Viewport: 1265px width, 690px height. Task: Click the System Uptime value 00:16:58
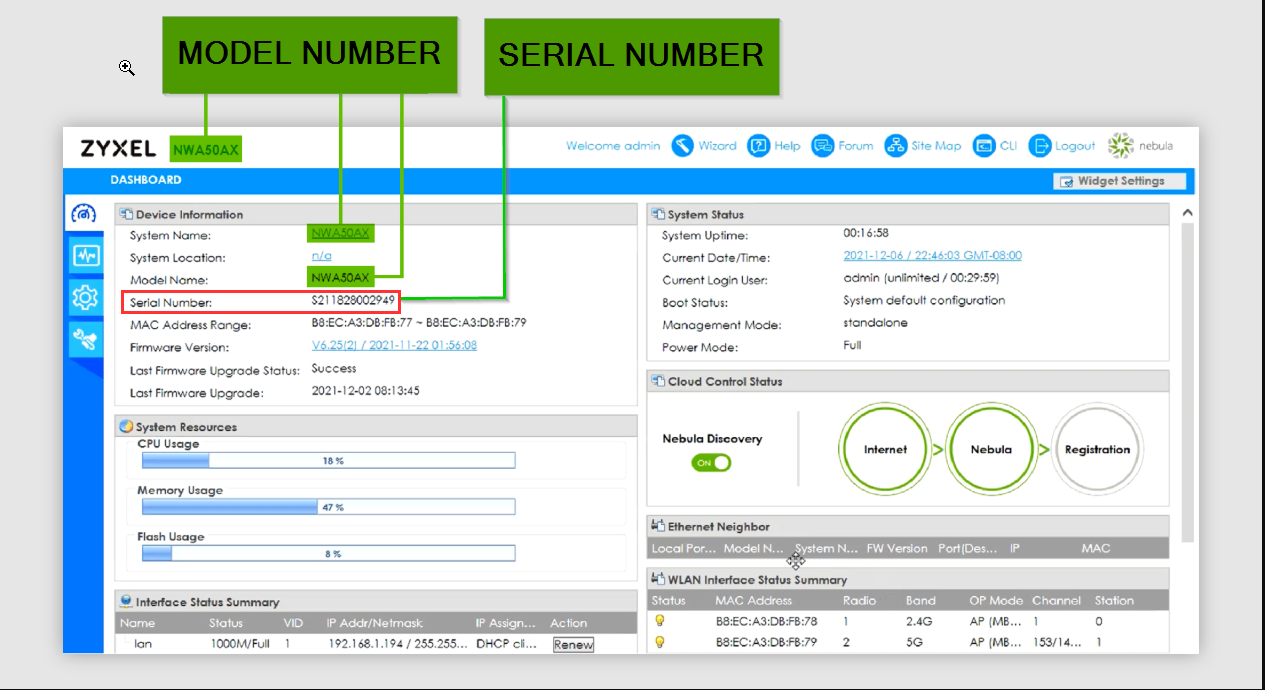click(866, 233)
